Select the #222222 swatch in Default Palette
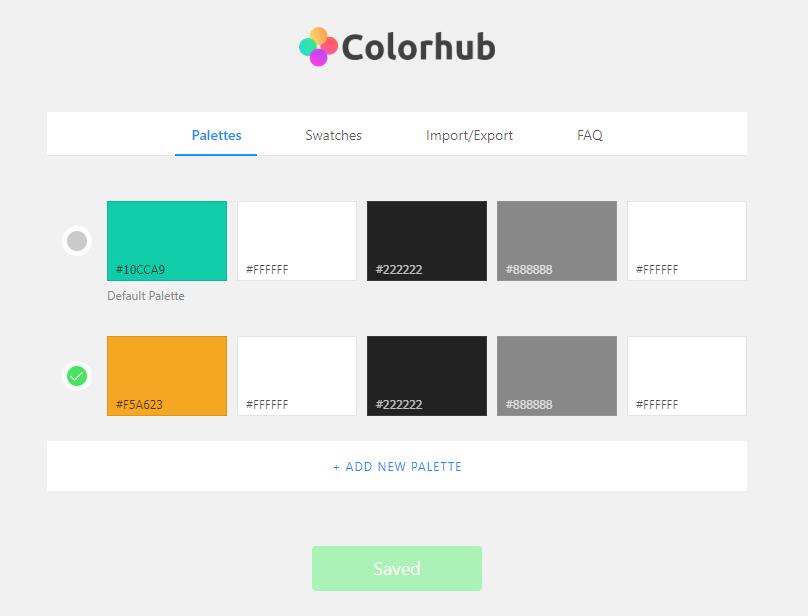The image size is (808, 616). [427, 241]
